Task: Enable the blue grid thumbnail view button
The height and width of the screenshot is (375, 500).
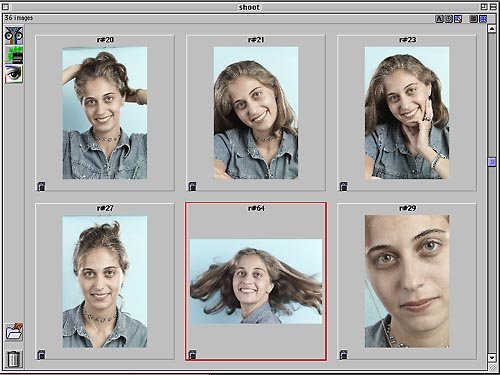Action: click(x=483, y=19)
